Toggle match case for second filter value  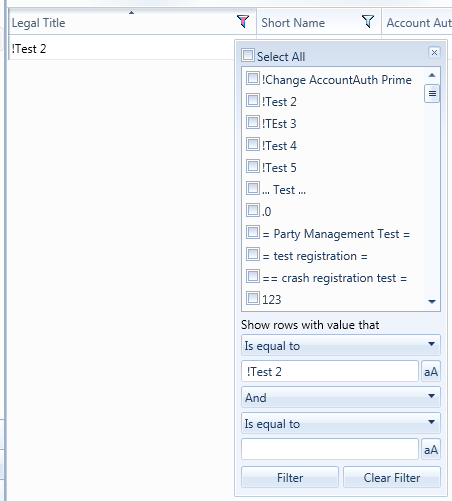(431, 450)
